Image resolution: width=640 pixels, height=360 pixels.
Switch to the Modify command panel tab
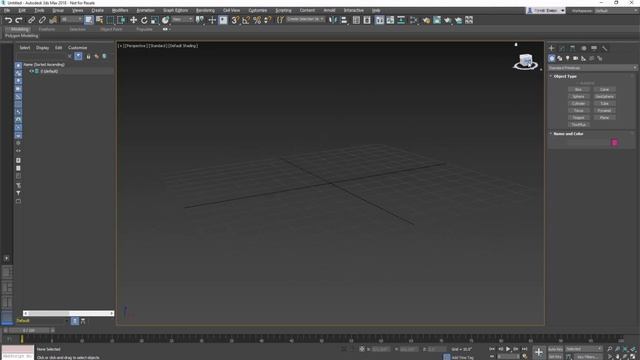tap(562, 48)
